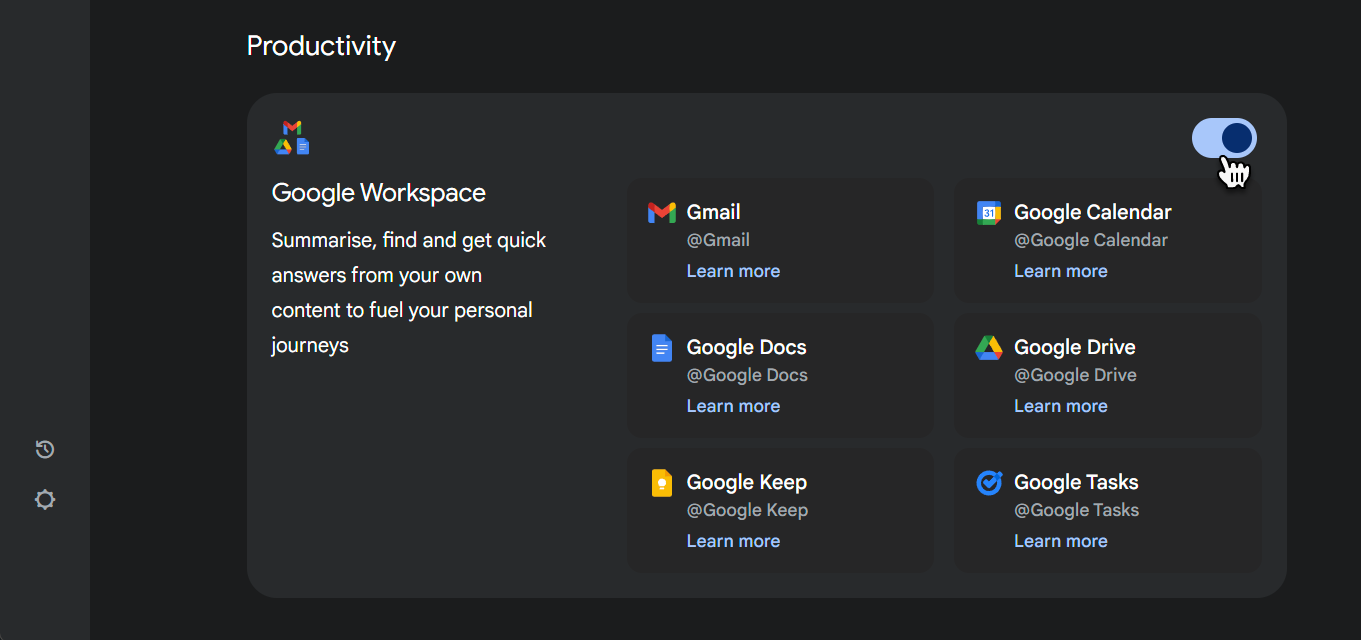The height and width of the screenshot is (640, 1361).
Task: Open Learn more link under Google Keep
Action: click(733, 541)
